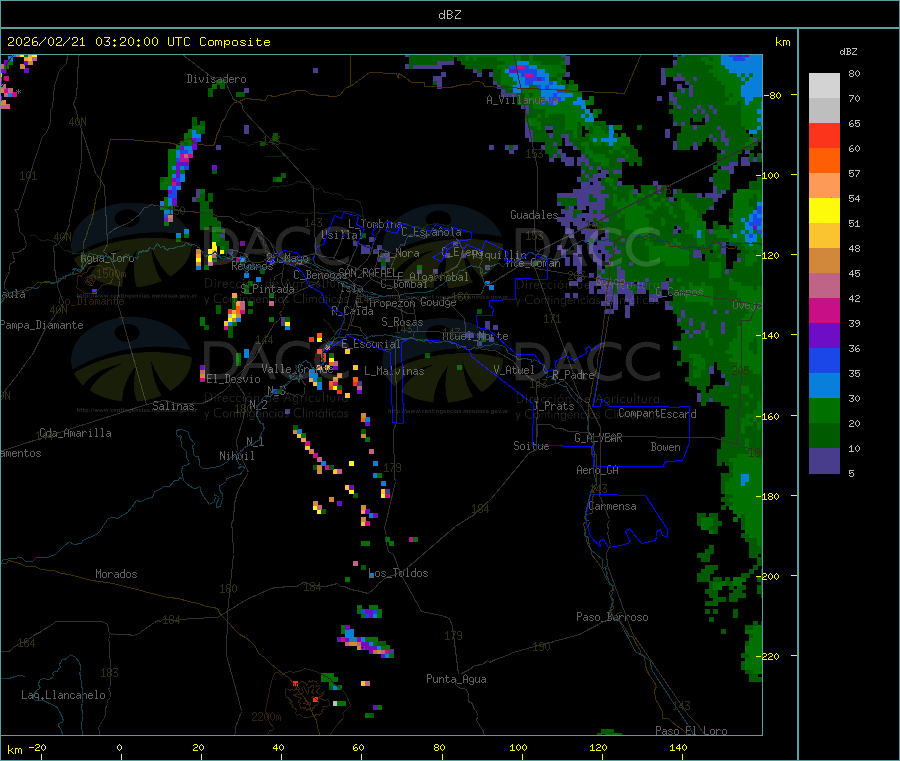Screen dimensions: 900x761
Task: Click the 60 tick on the bottom axis
Action: tap(358, 747)
